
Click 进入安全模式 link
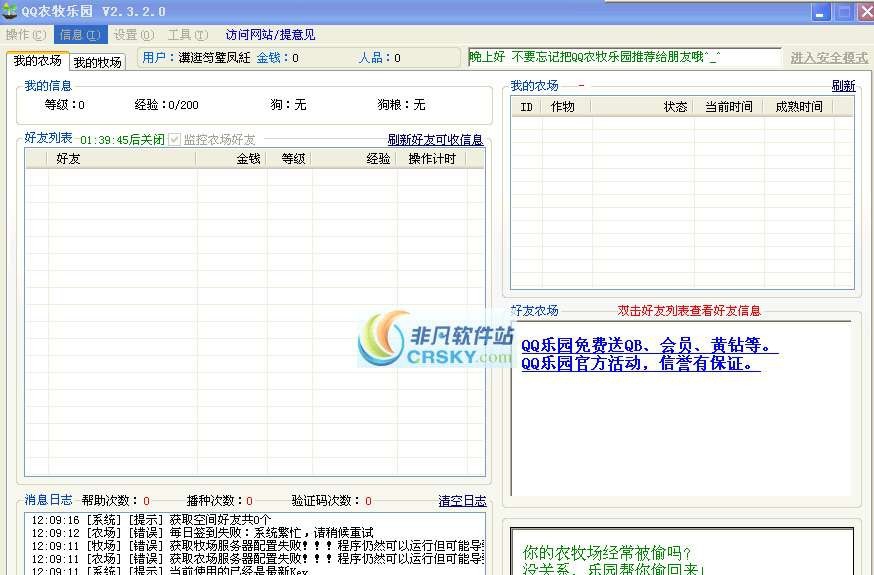click(829, 58)
